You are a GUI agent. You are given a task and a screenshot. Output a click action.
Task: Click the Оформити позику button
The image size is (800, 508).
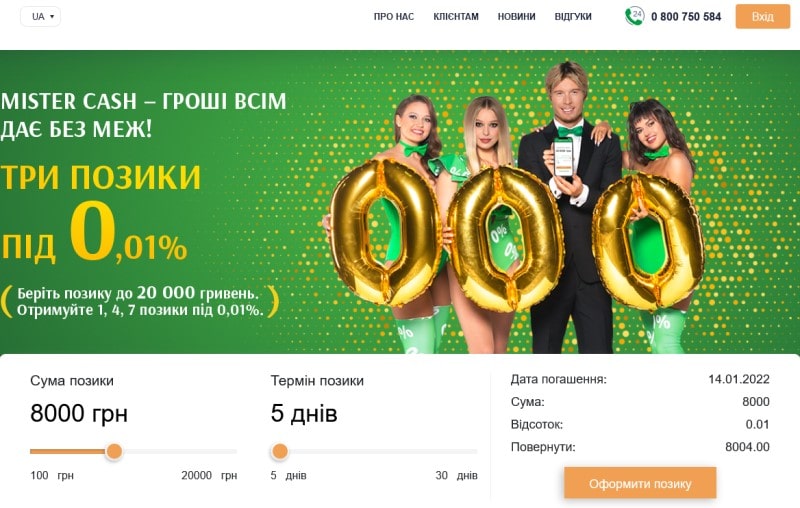tap(640, 483)
